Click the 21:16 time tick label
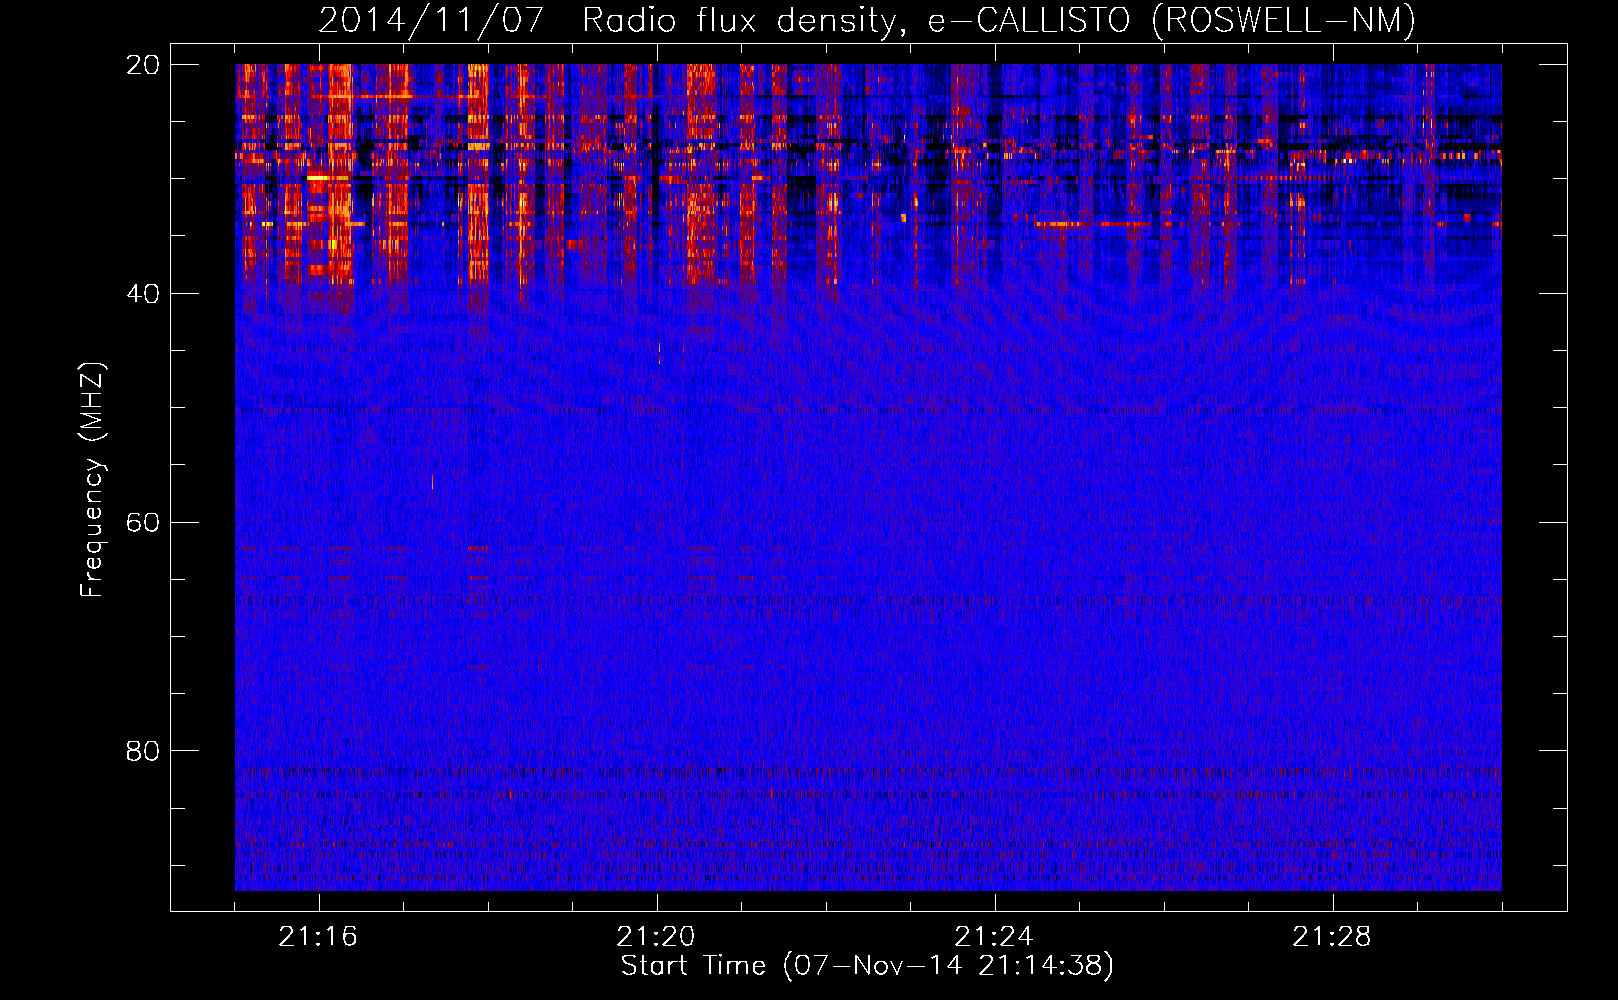The image size is (1618, 1000). point(318,937)
